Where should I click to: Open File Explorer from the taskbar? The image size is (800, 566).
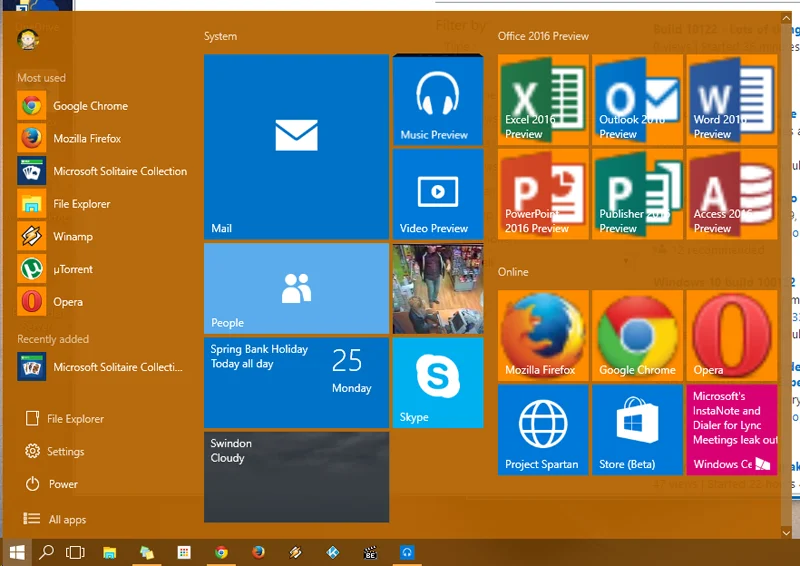pyautogui.click(x=110, y=552)
